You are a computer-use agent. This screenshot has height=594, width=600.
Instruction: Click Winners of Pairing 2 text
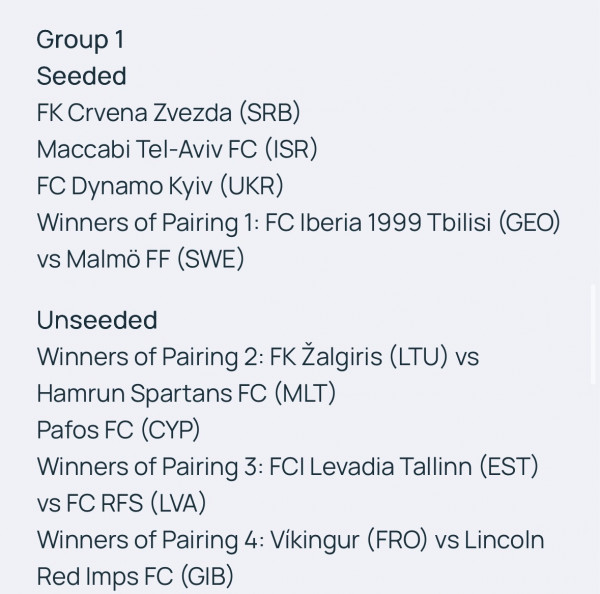point(150,357)
